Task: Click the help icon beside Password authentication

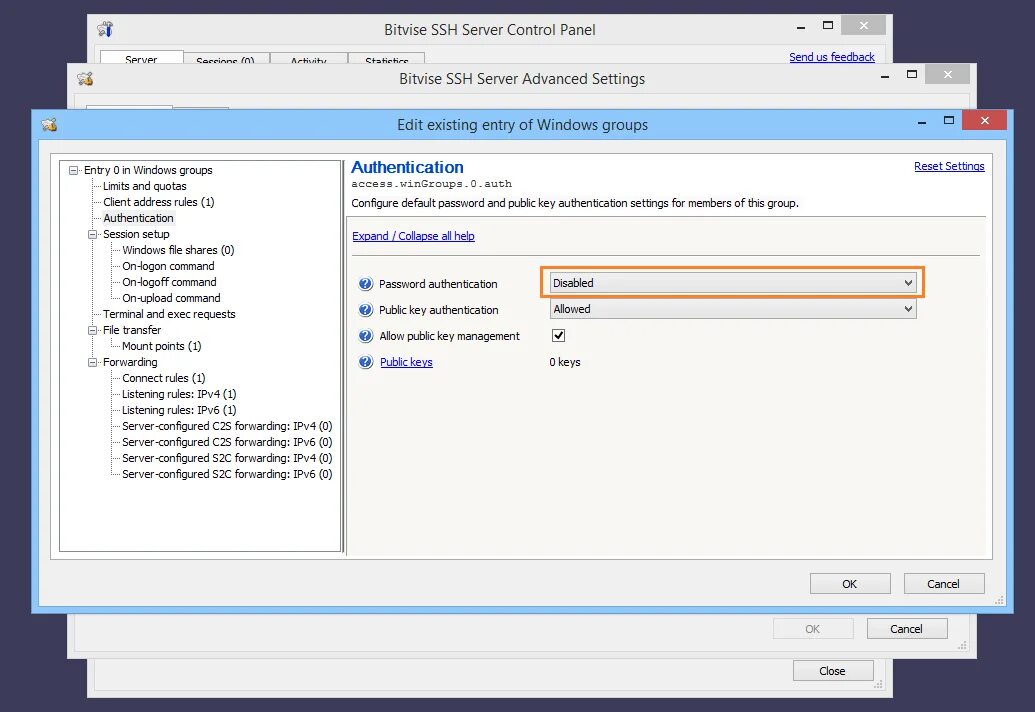Action: pos(366,284)
